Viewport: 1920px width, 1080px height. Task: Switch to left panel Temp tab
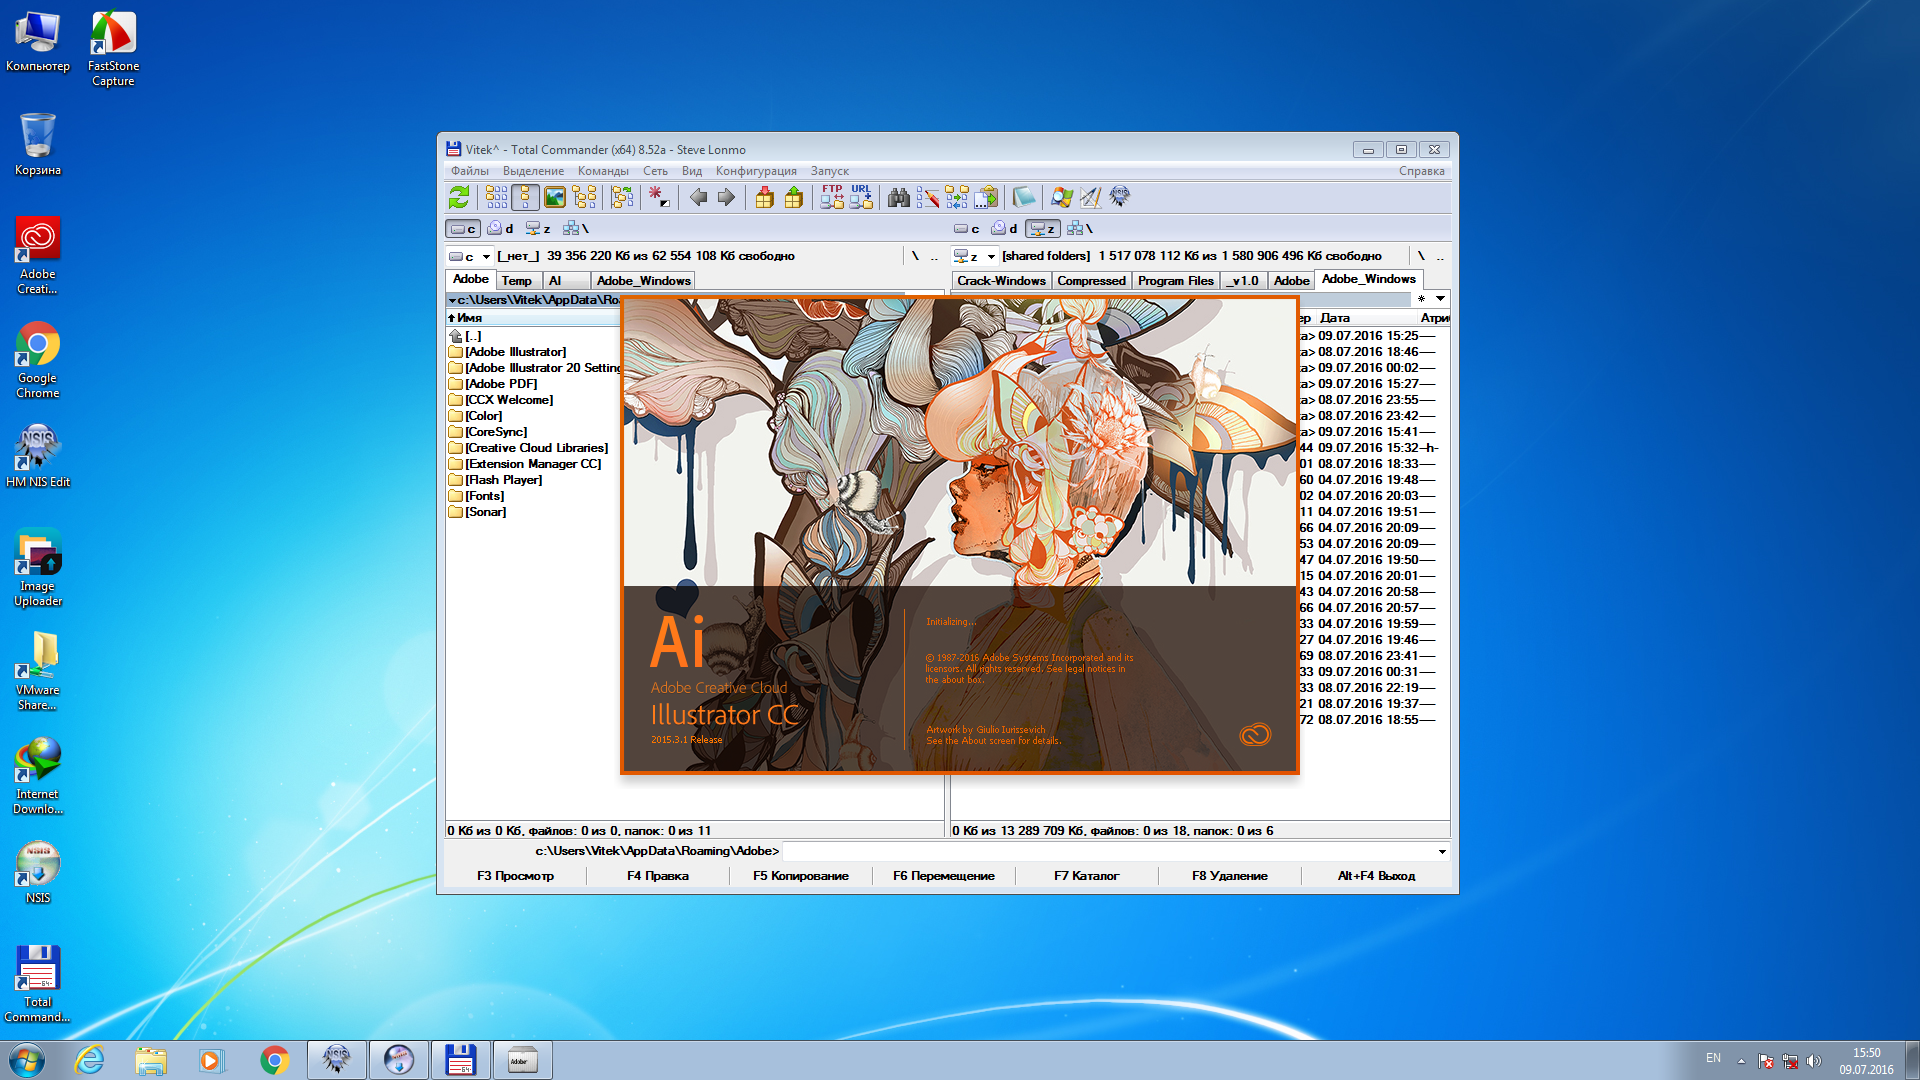click(x=517, y=281)
